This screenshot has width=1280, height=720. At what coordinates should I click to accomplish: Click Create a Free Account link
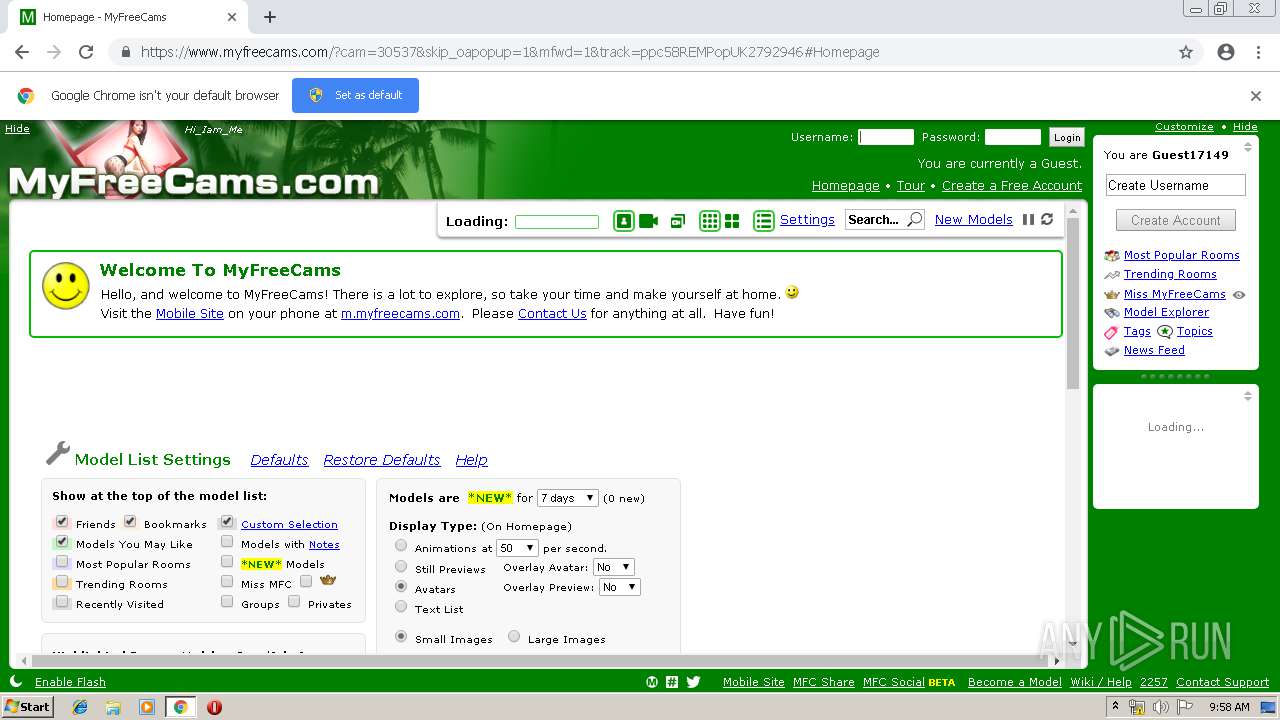(x=1012, y=186)
